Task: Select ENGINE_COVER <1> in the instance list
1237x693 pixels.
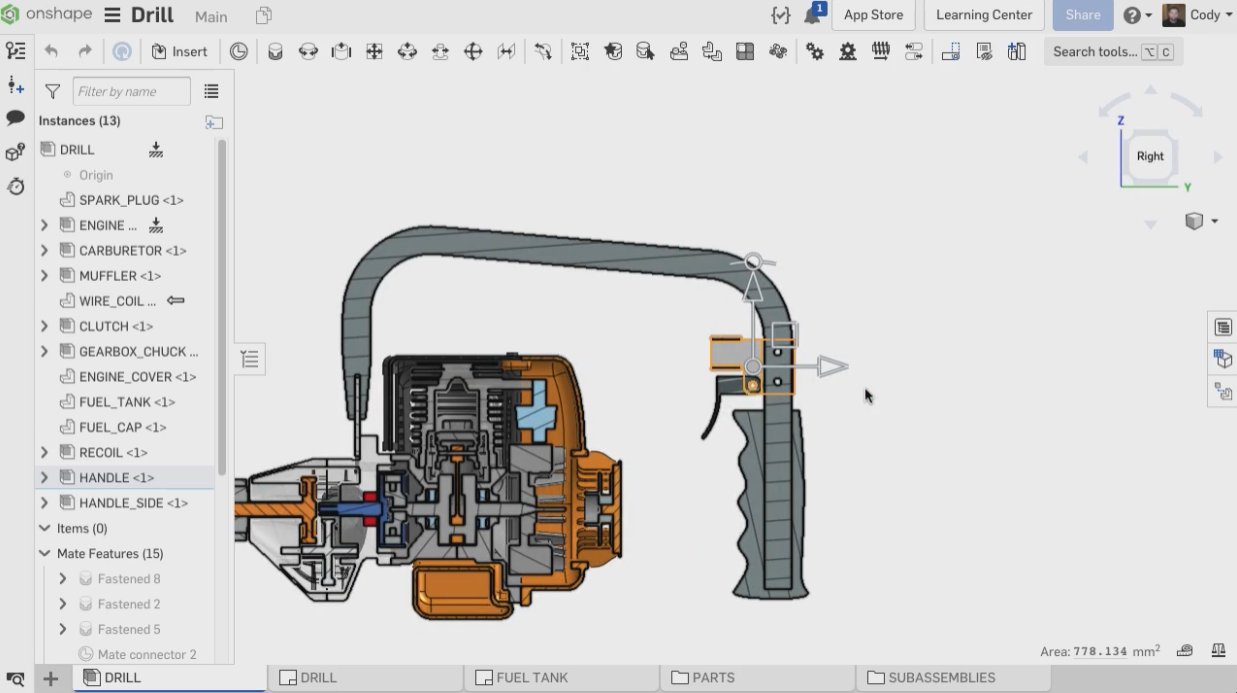Action: 137,377
